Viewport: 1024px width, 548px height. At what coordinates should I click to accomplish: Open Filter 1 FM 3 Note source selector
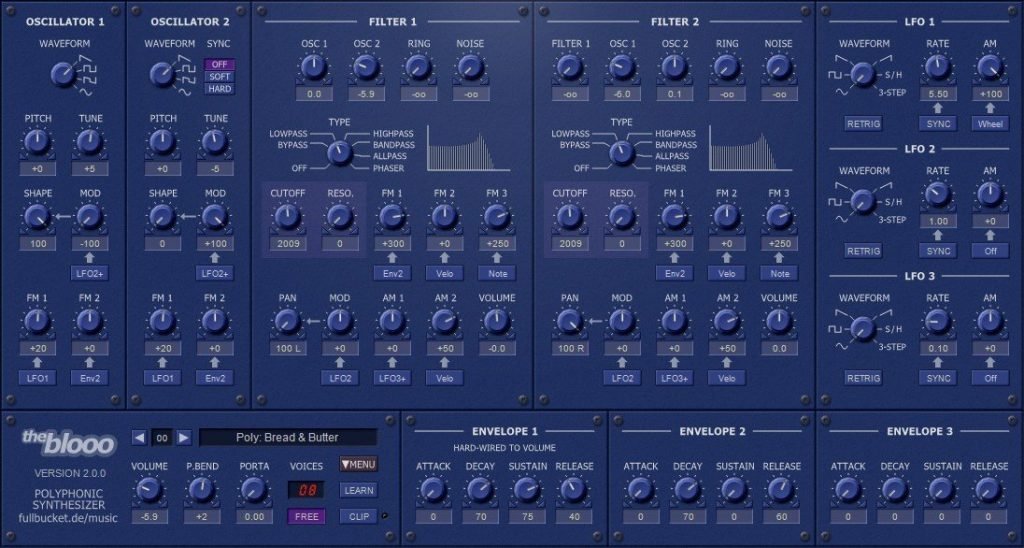tap(496, 273)
